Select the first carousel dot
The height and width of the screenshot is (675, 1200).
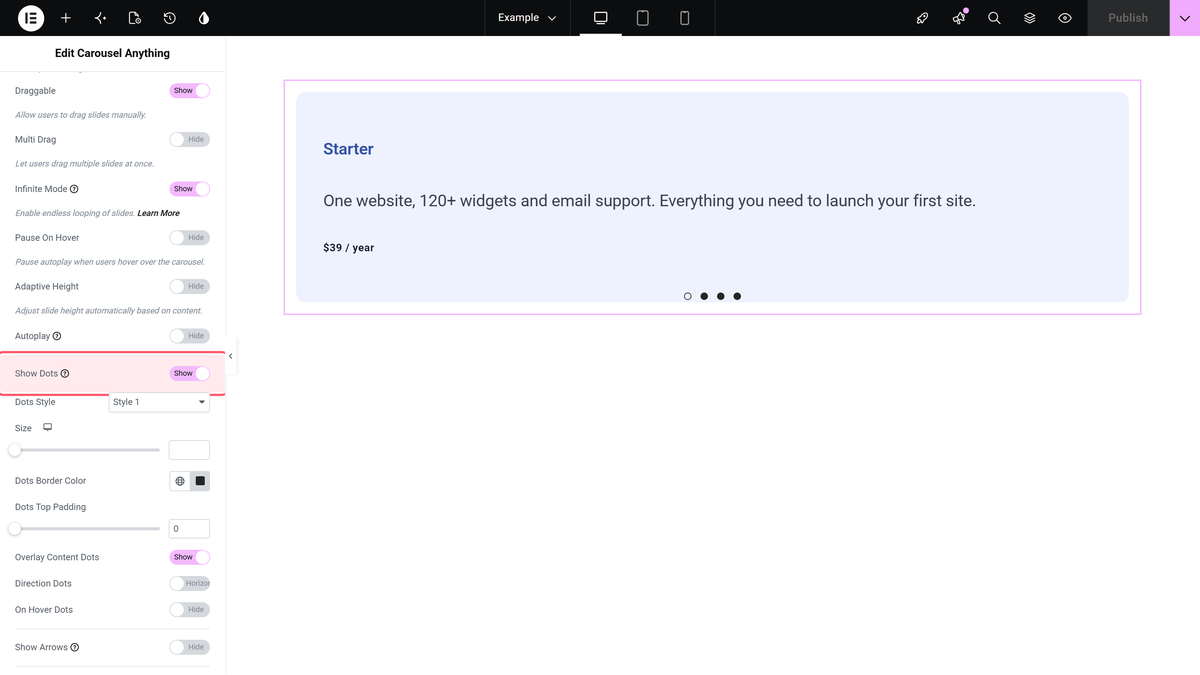[x=688, y=296]
